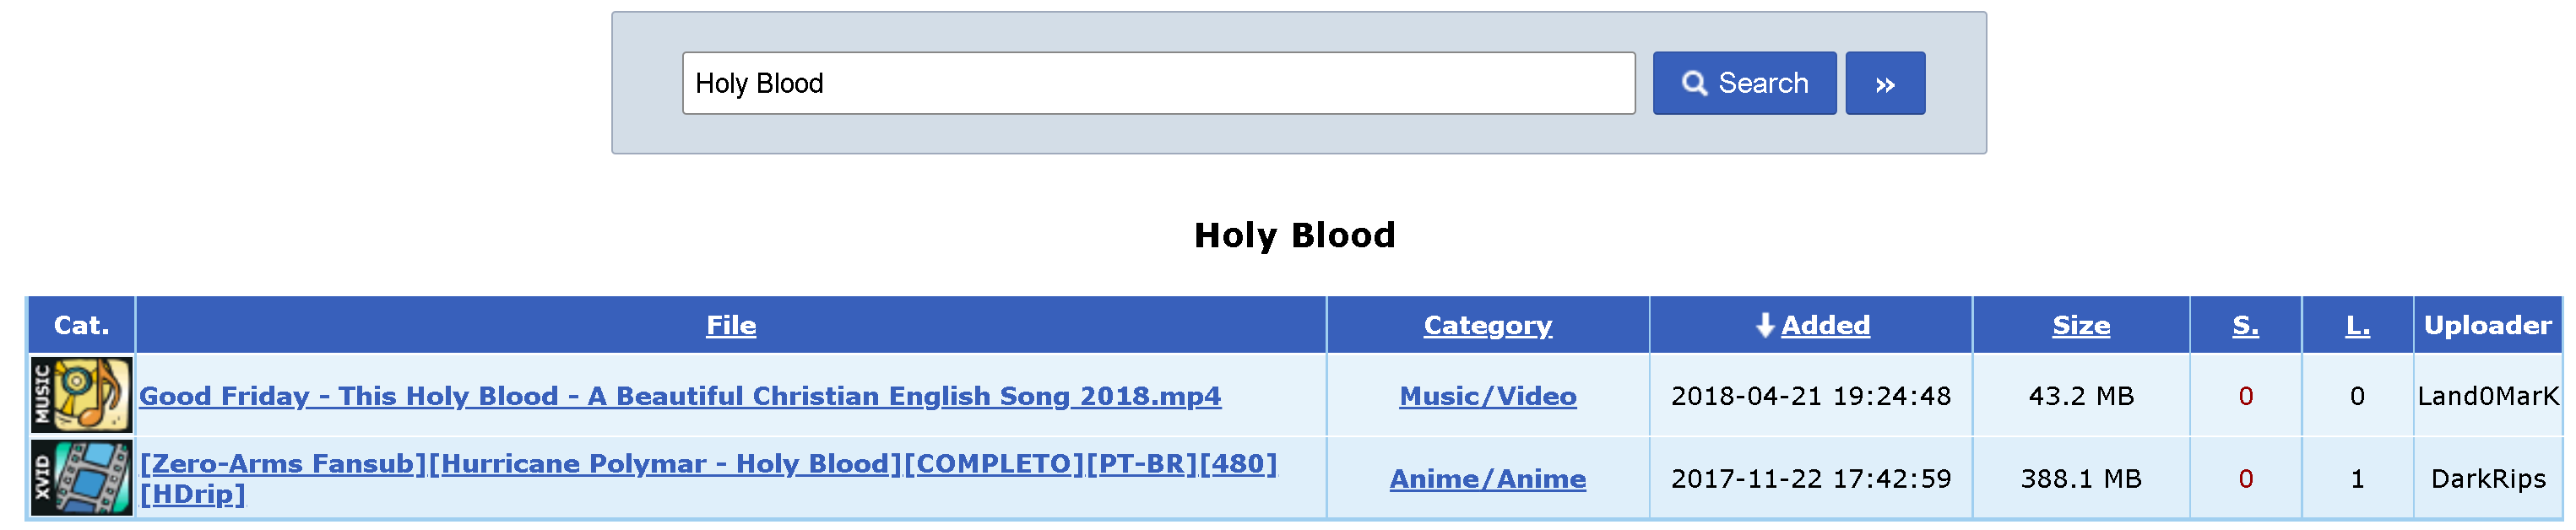This screenshot has width=2576, height=530.
Task: Click the Music category icon
Action: [81, 395]
